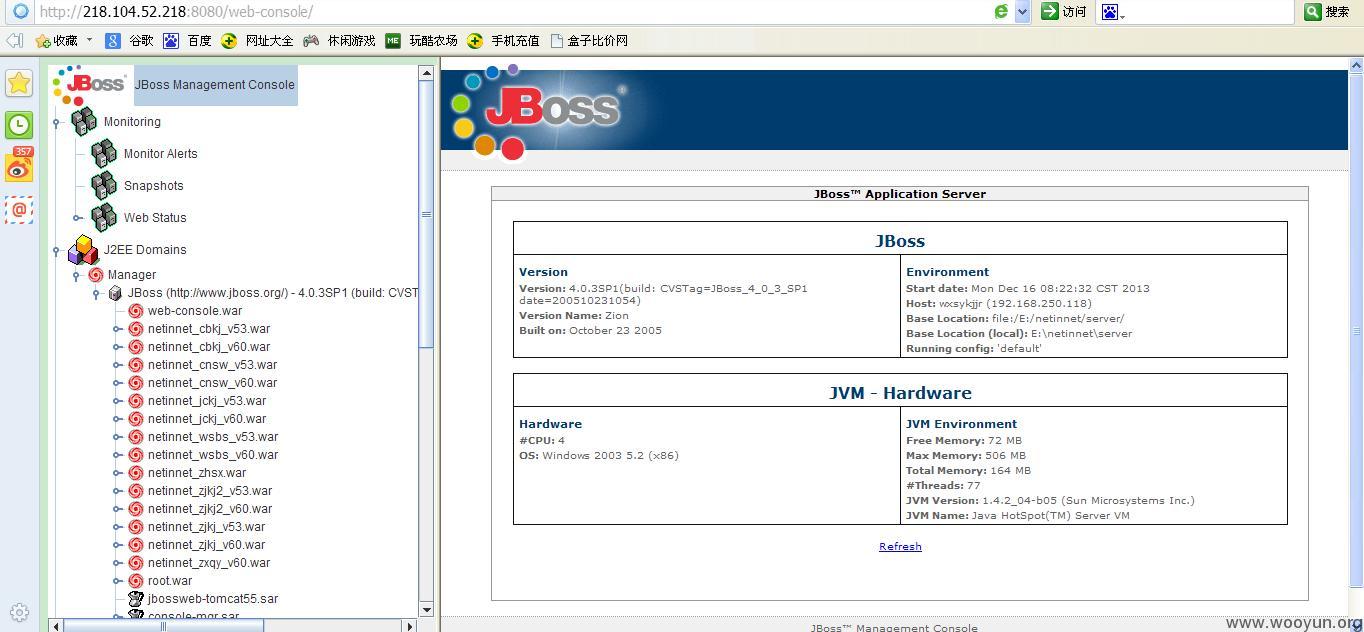Viewport: 1364px width, 632px height.
Task: Click the 百度 bookmark
Action: (x=188, y=41)
